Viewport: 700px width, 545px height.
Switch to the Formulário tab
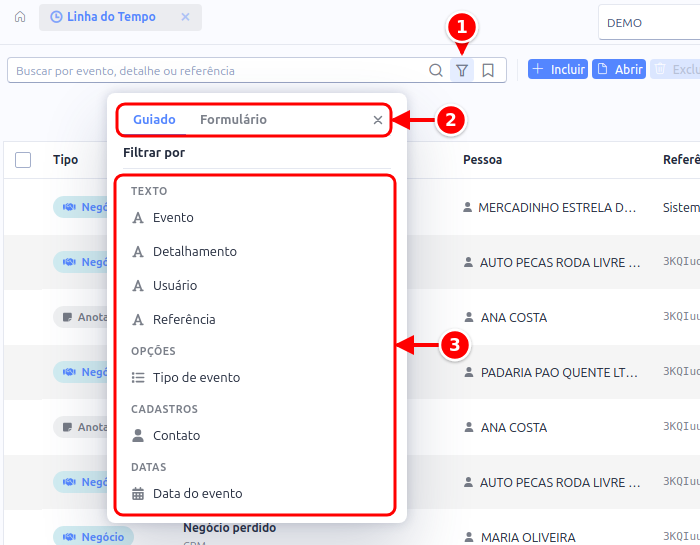pyautogui.click(x=233, y=120)
